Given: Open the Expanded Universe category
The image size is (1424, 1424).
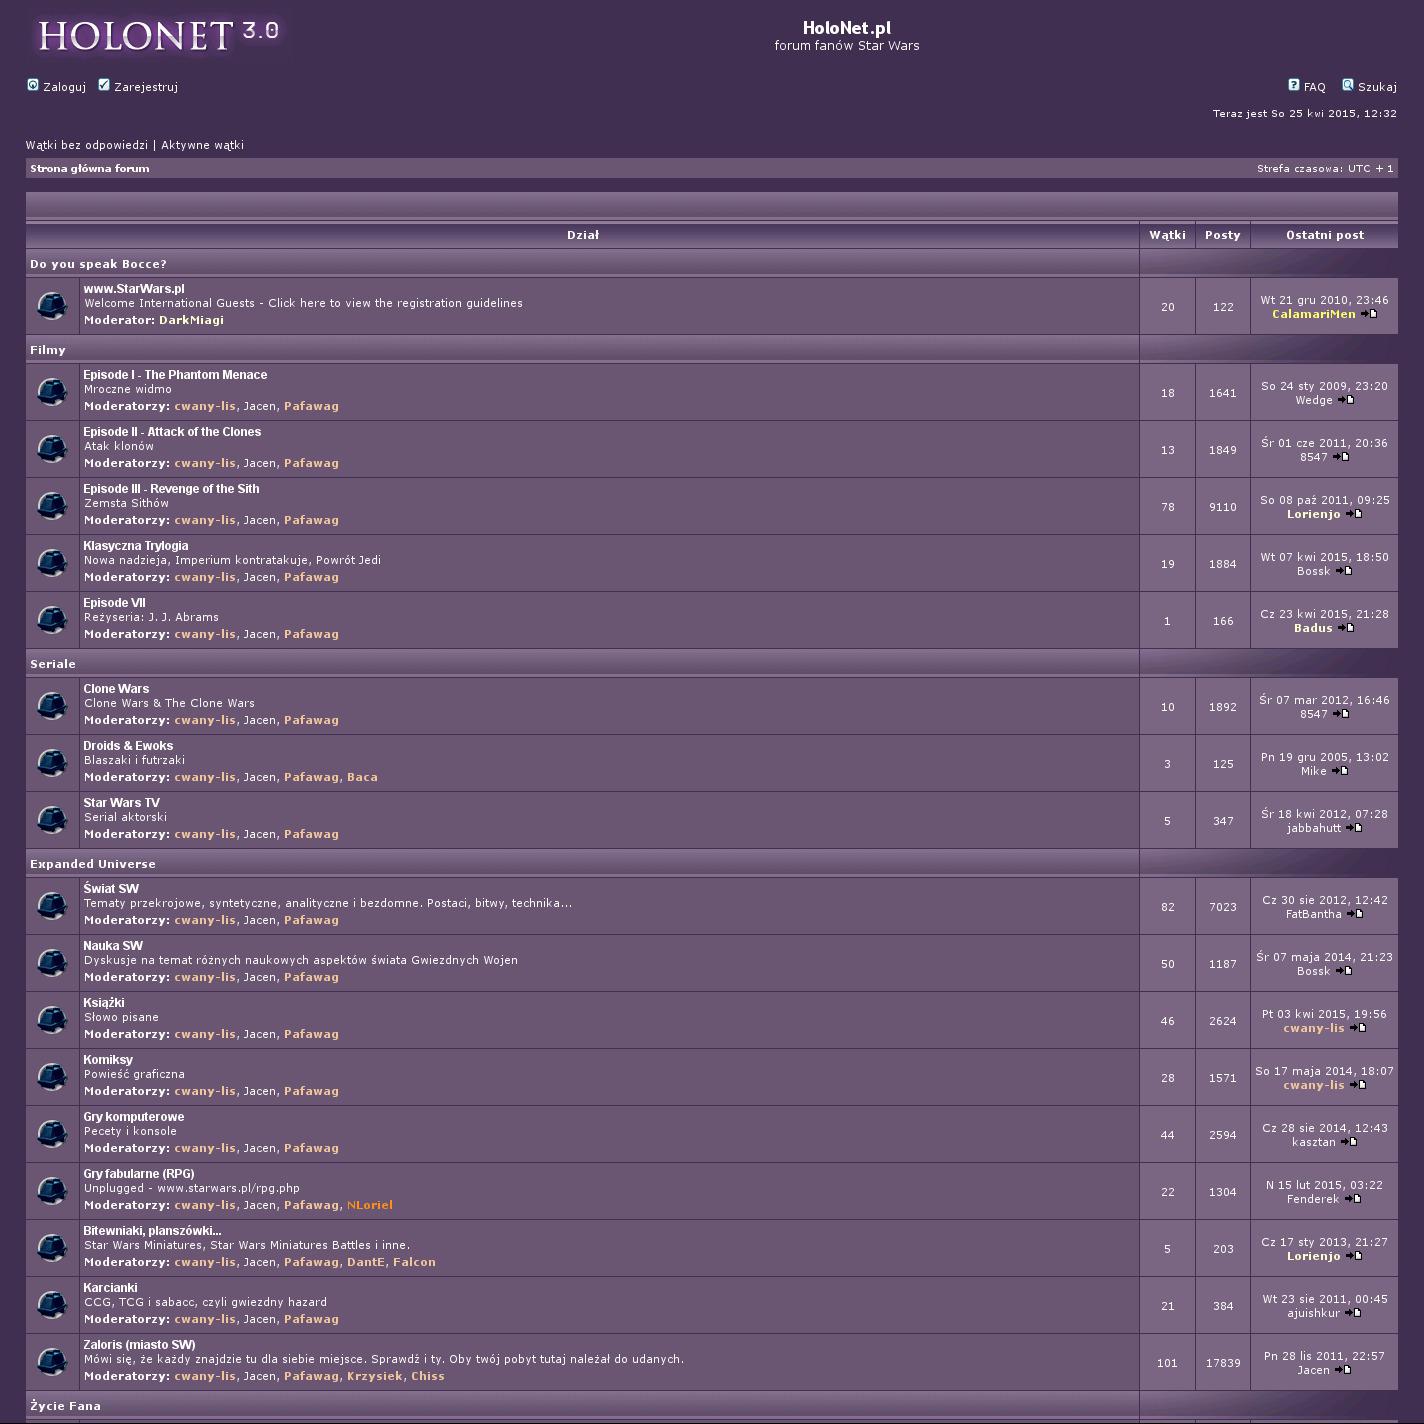Looking at the screenshot, I should pyautogui.click(x=93, y=864).
